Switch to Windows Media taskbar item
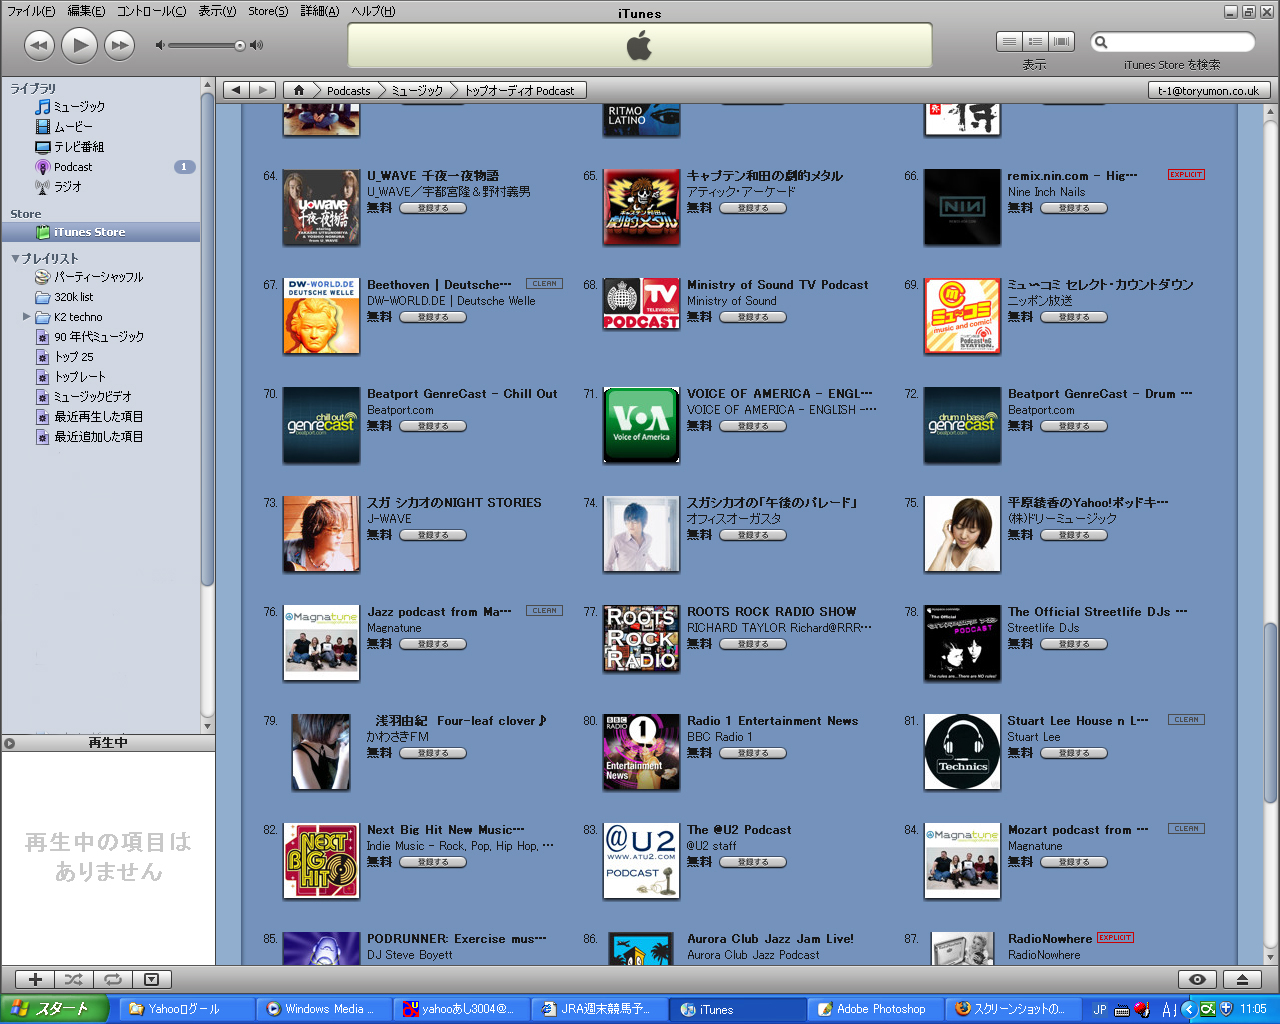 click(322, 1009)
